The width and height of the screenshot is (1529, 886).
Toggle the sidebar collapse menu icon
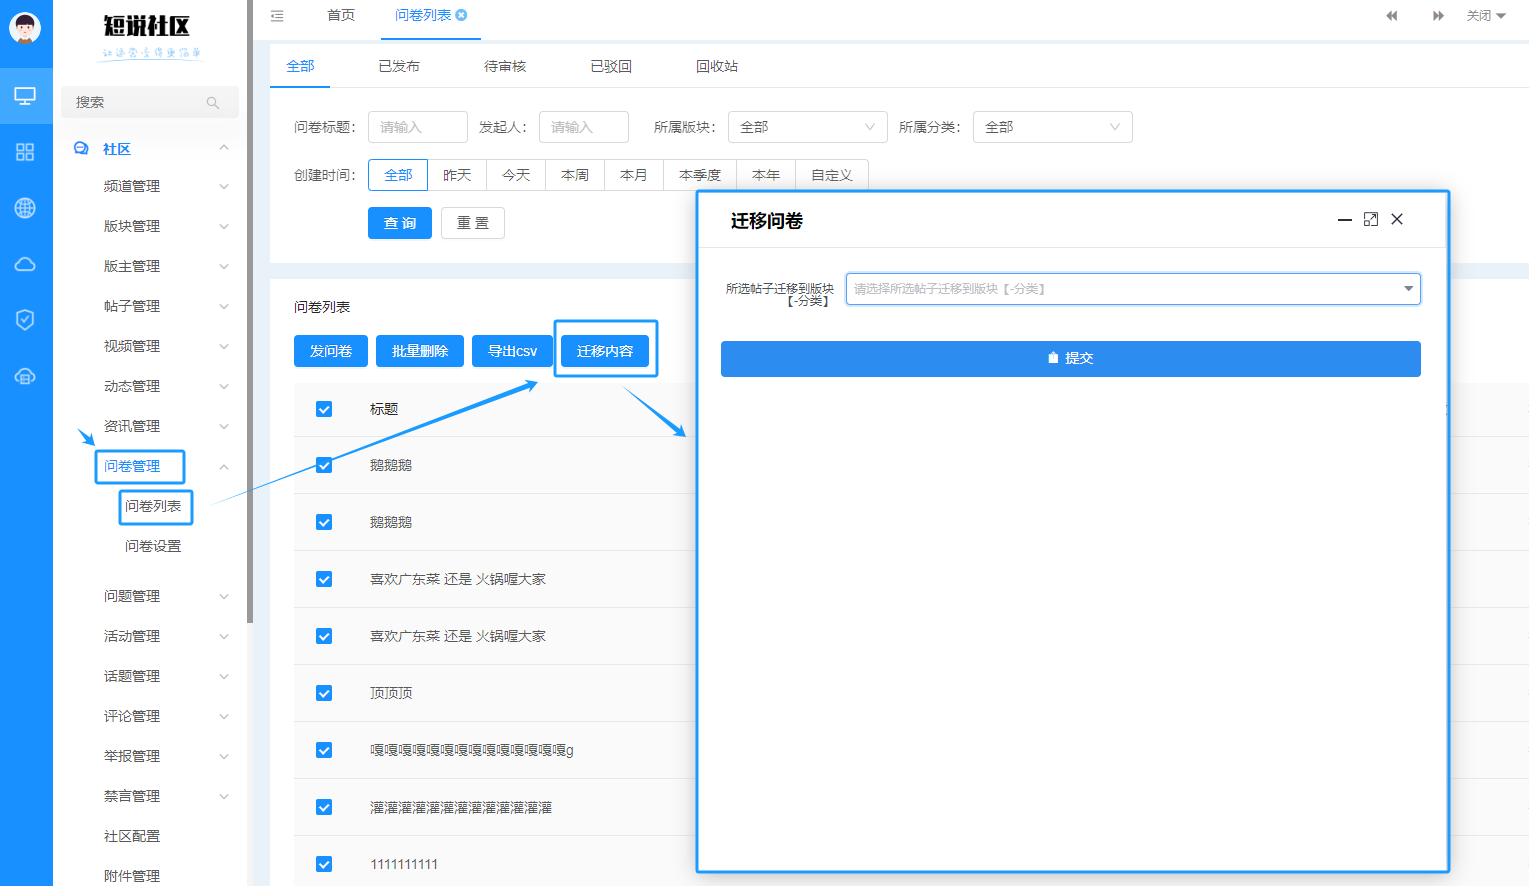[x=277, y=16]
